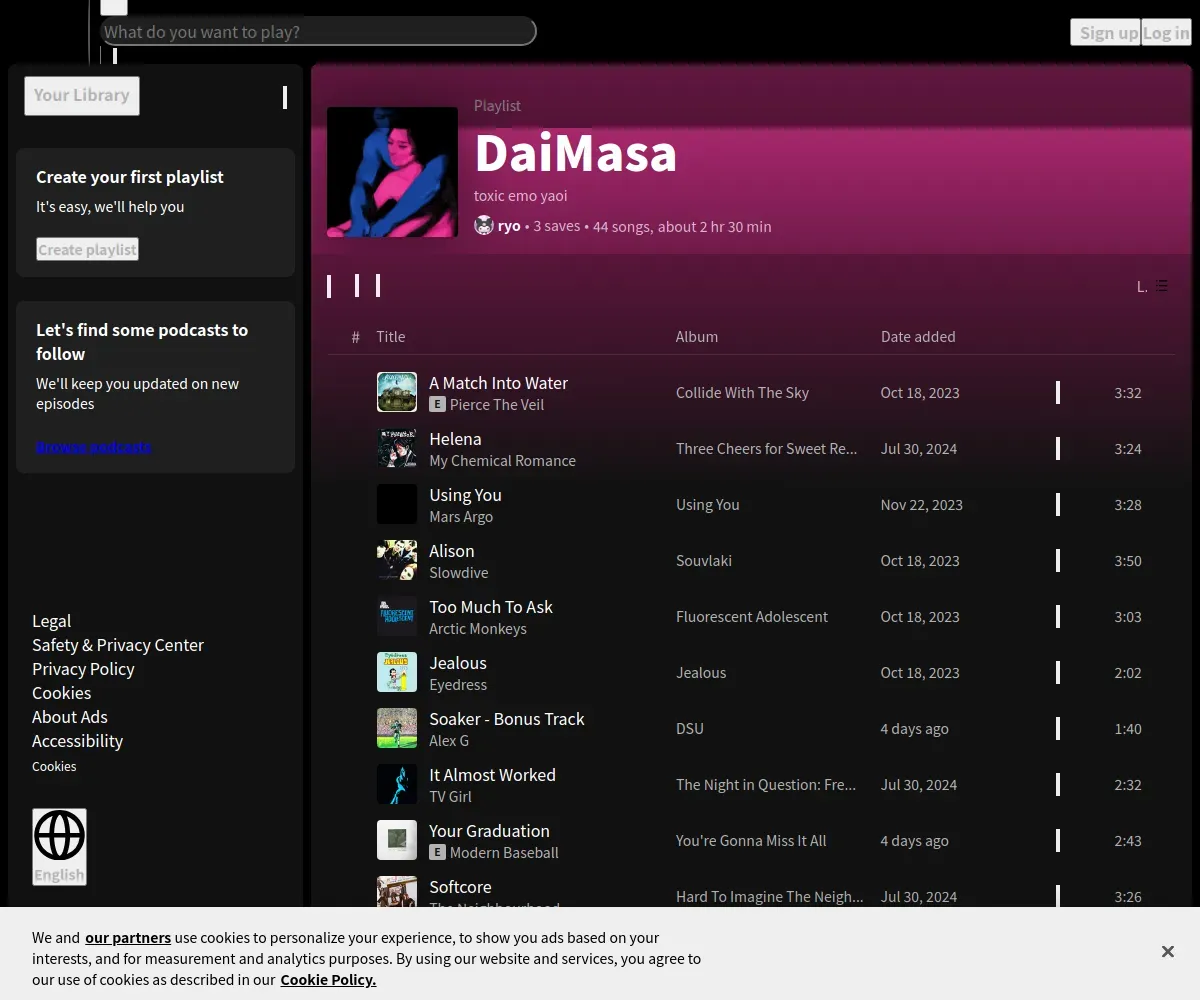Image resolution: width=1200 pixels, height=1000 pixels.
Task: Click the white bar button in Jealous row
Action: (x=1058, y=672)
